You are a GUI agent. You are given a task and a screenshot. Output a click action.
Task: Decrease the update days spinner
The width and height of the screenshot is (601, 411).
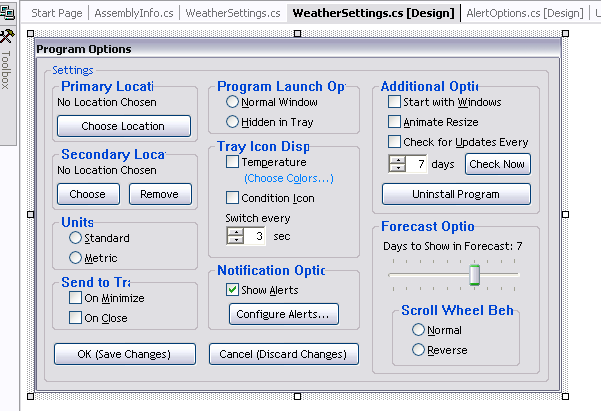[x=397, y=168]
